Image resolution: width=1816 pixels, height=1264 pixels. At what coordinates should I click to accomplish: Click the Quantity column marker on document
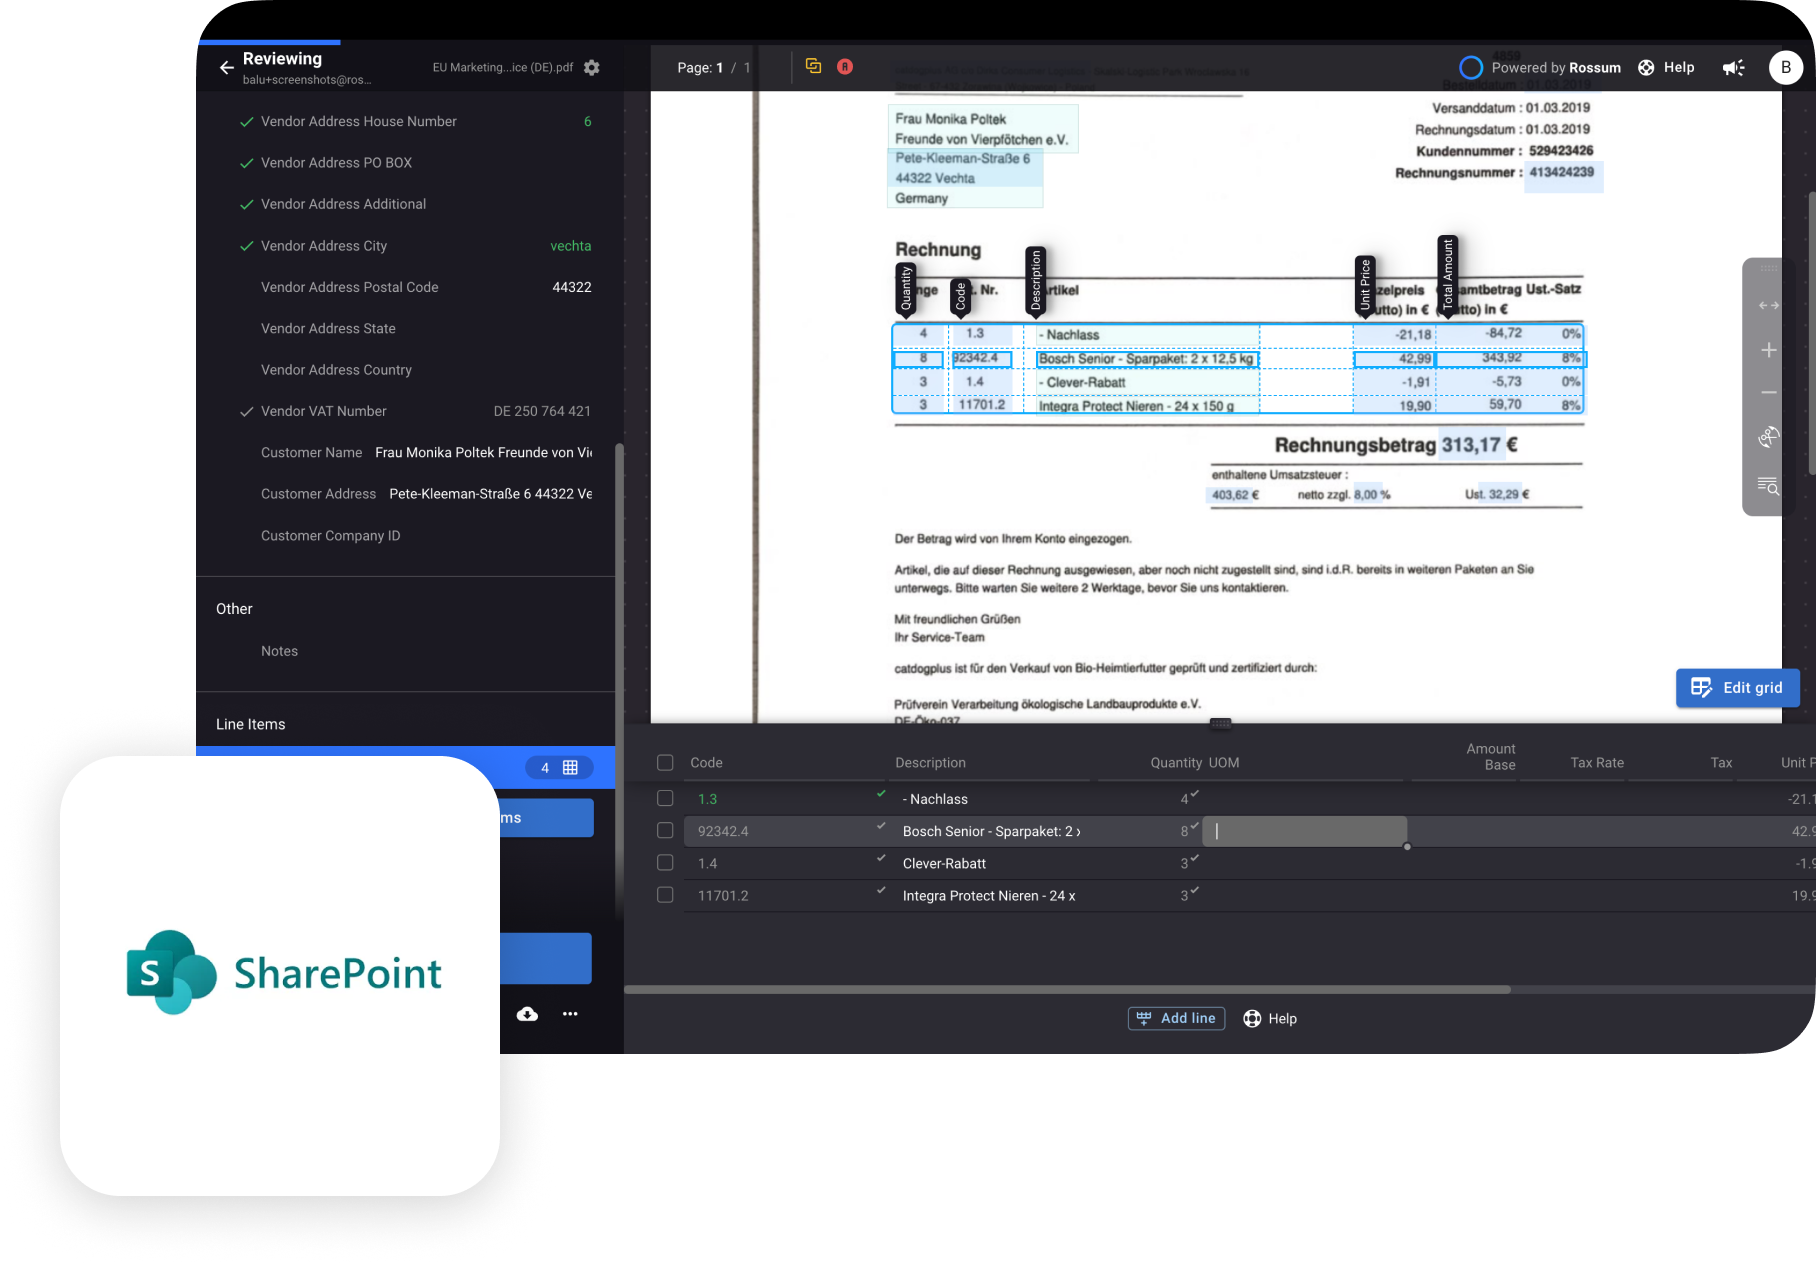point(906,289)
